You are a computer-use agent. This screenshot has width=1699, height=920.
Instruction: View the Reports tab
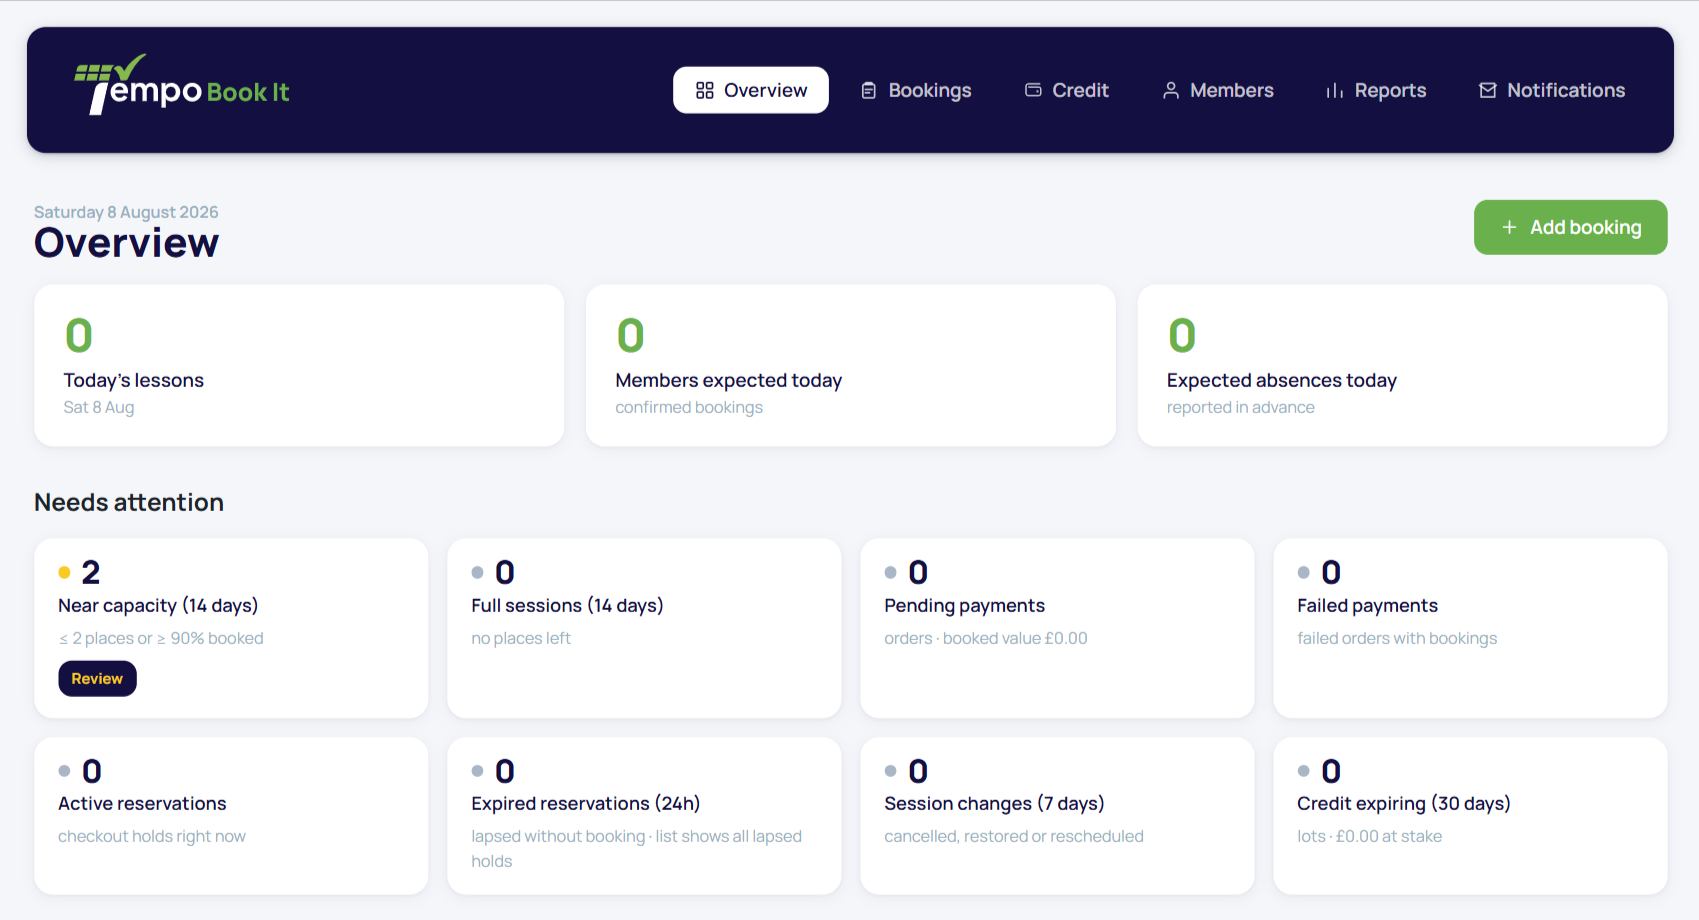pos(1376,90)
